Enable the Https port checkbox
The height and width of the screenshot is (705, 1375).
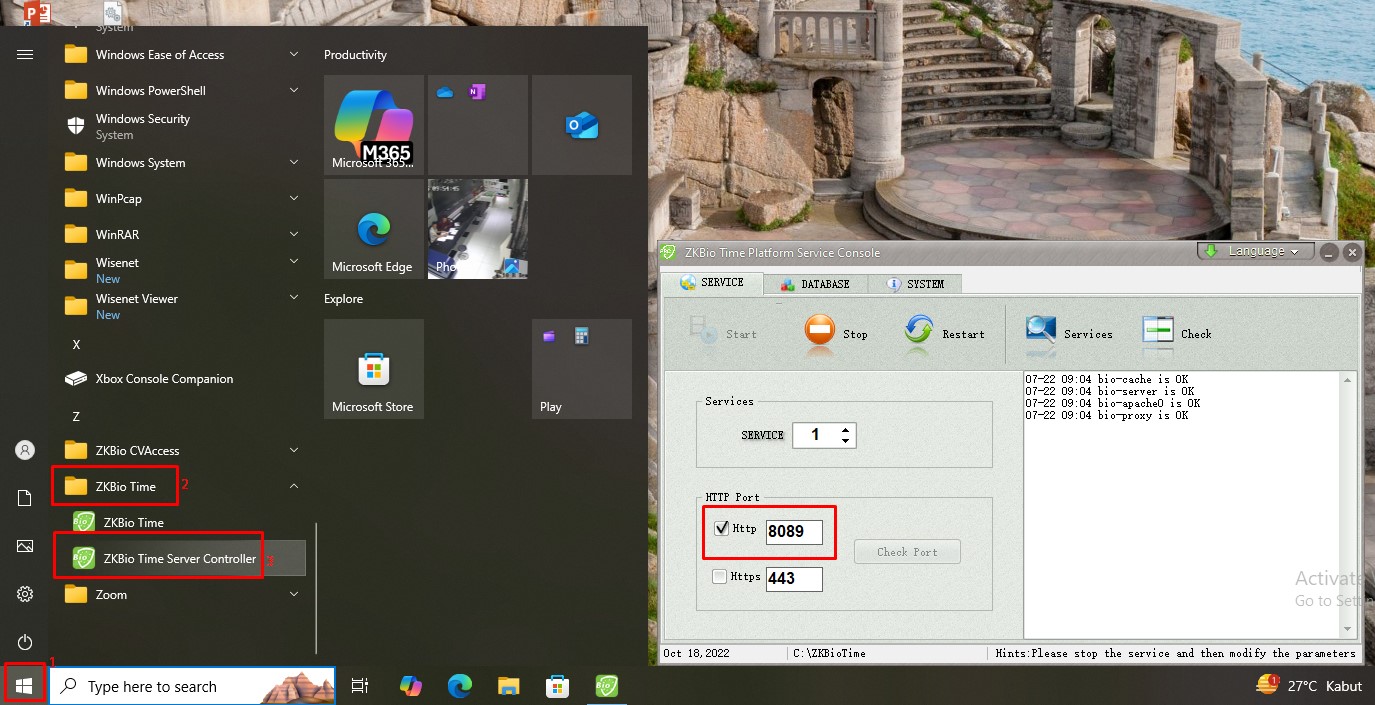point(719,576)
